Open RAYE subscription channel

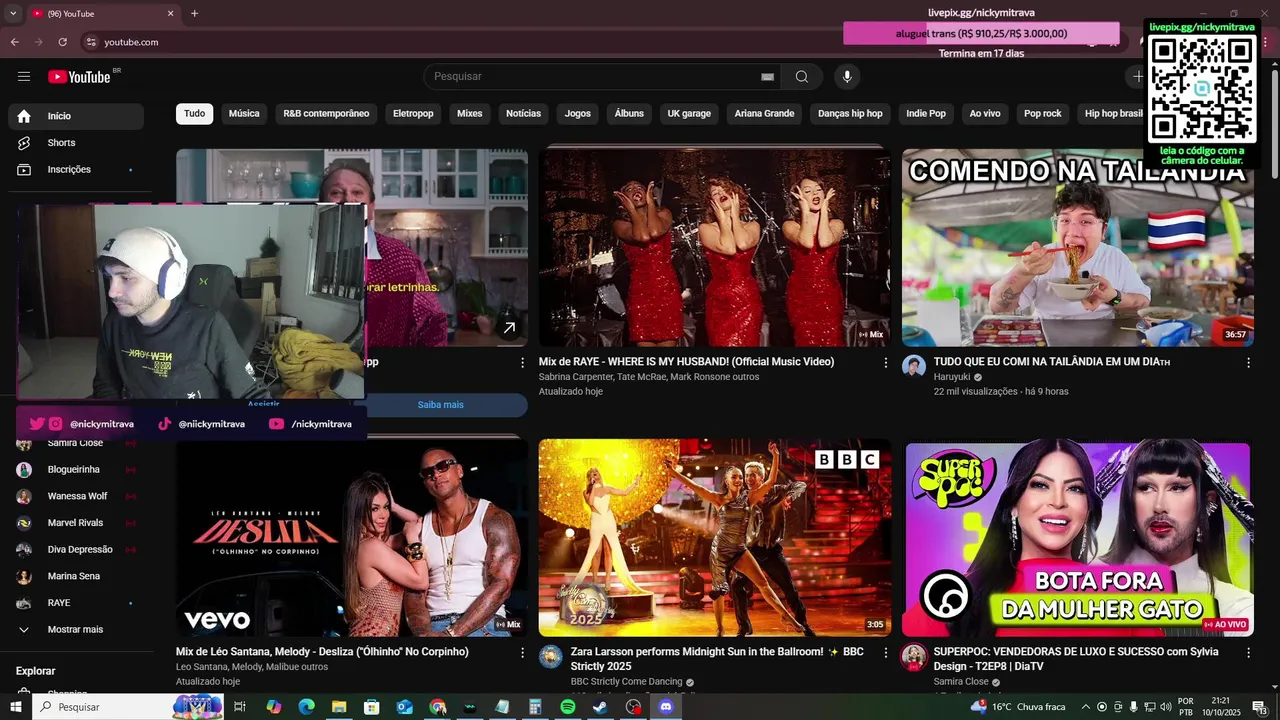click(x=76, y=603)
